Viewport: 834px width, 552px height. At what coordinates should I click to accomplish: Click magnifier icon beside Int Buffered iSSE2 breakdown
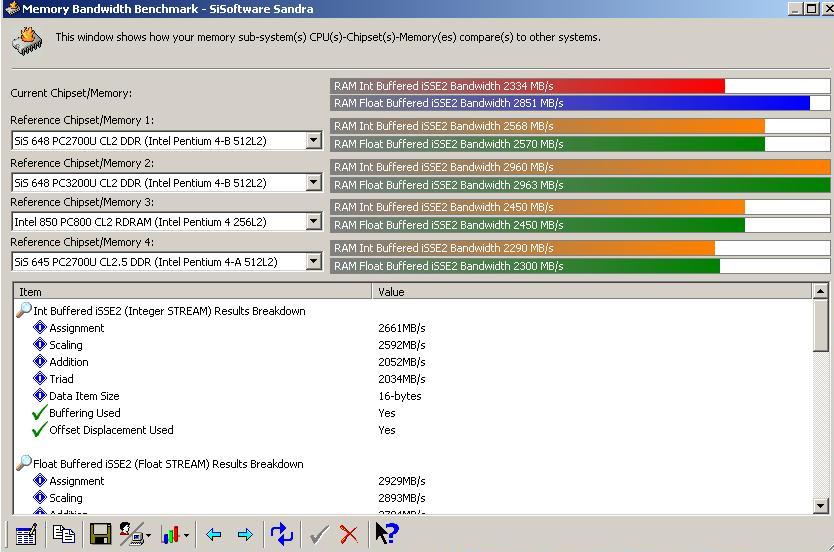pos(24,310)
